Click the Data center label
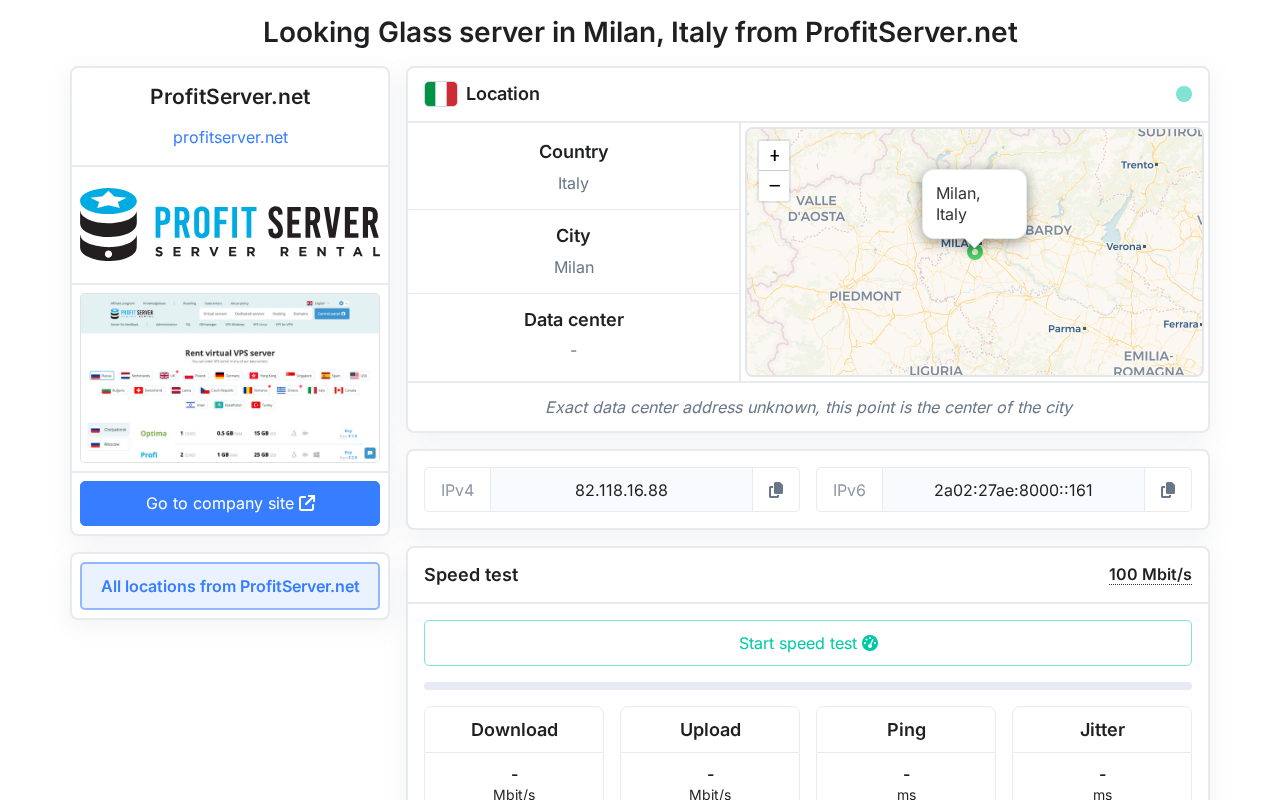The width and height of the screenshot is (1280, 800). pyautogui.click(x=574, y=320)
